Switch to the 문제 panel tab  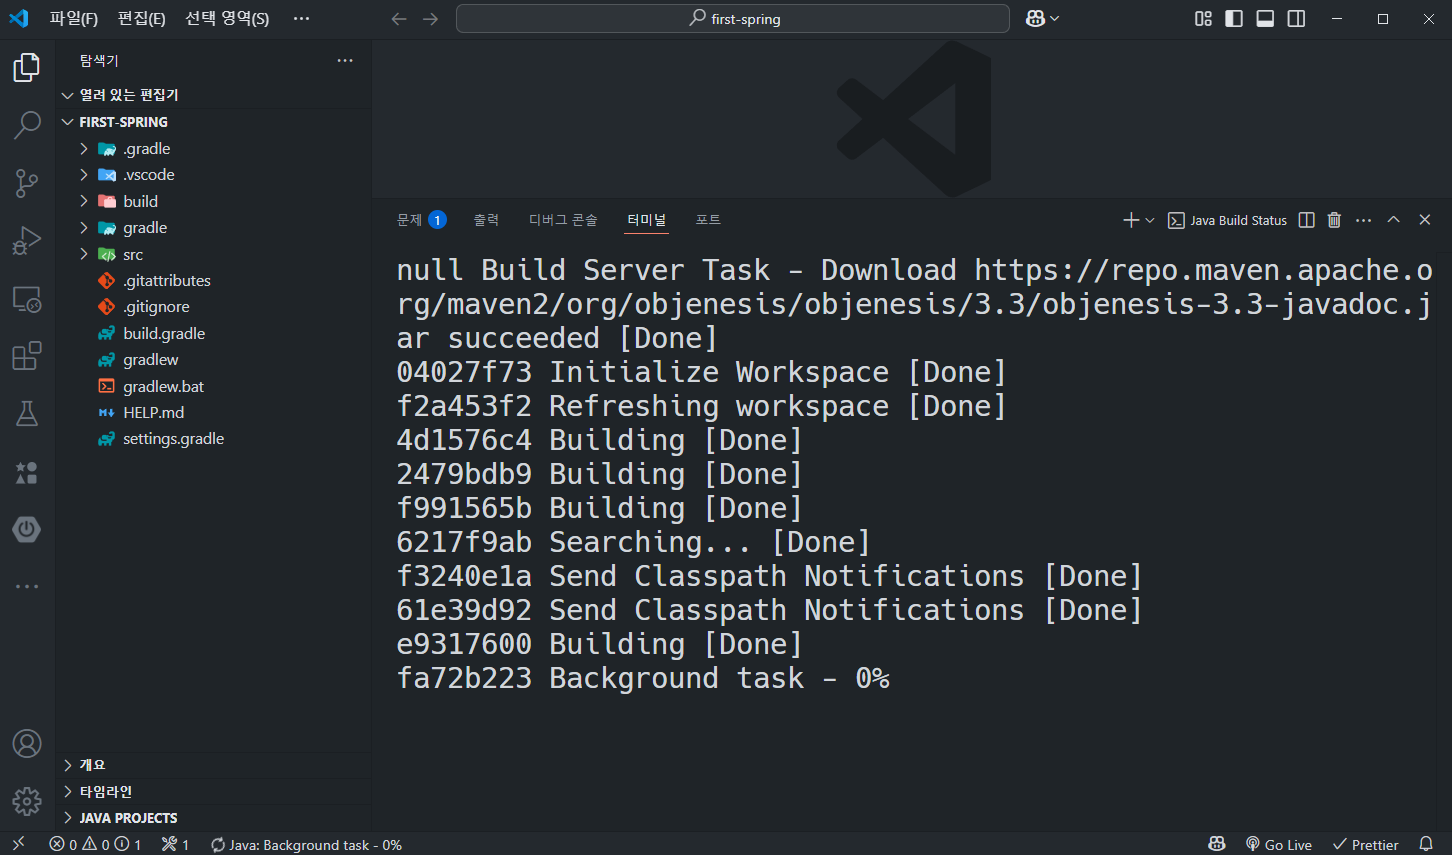point(421,220)
